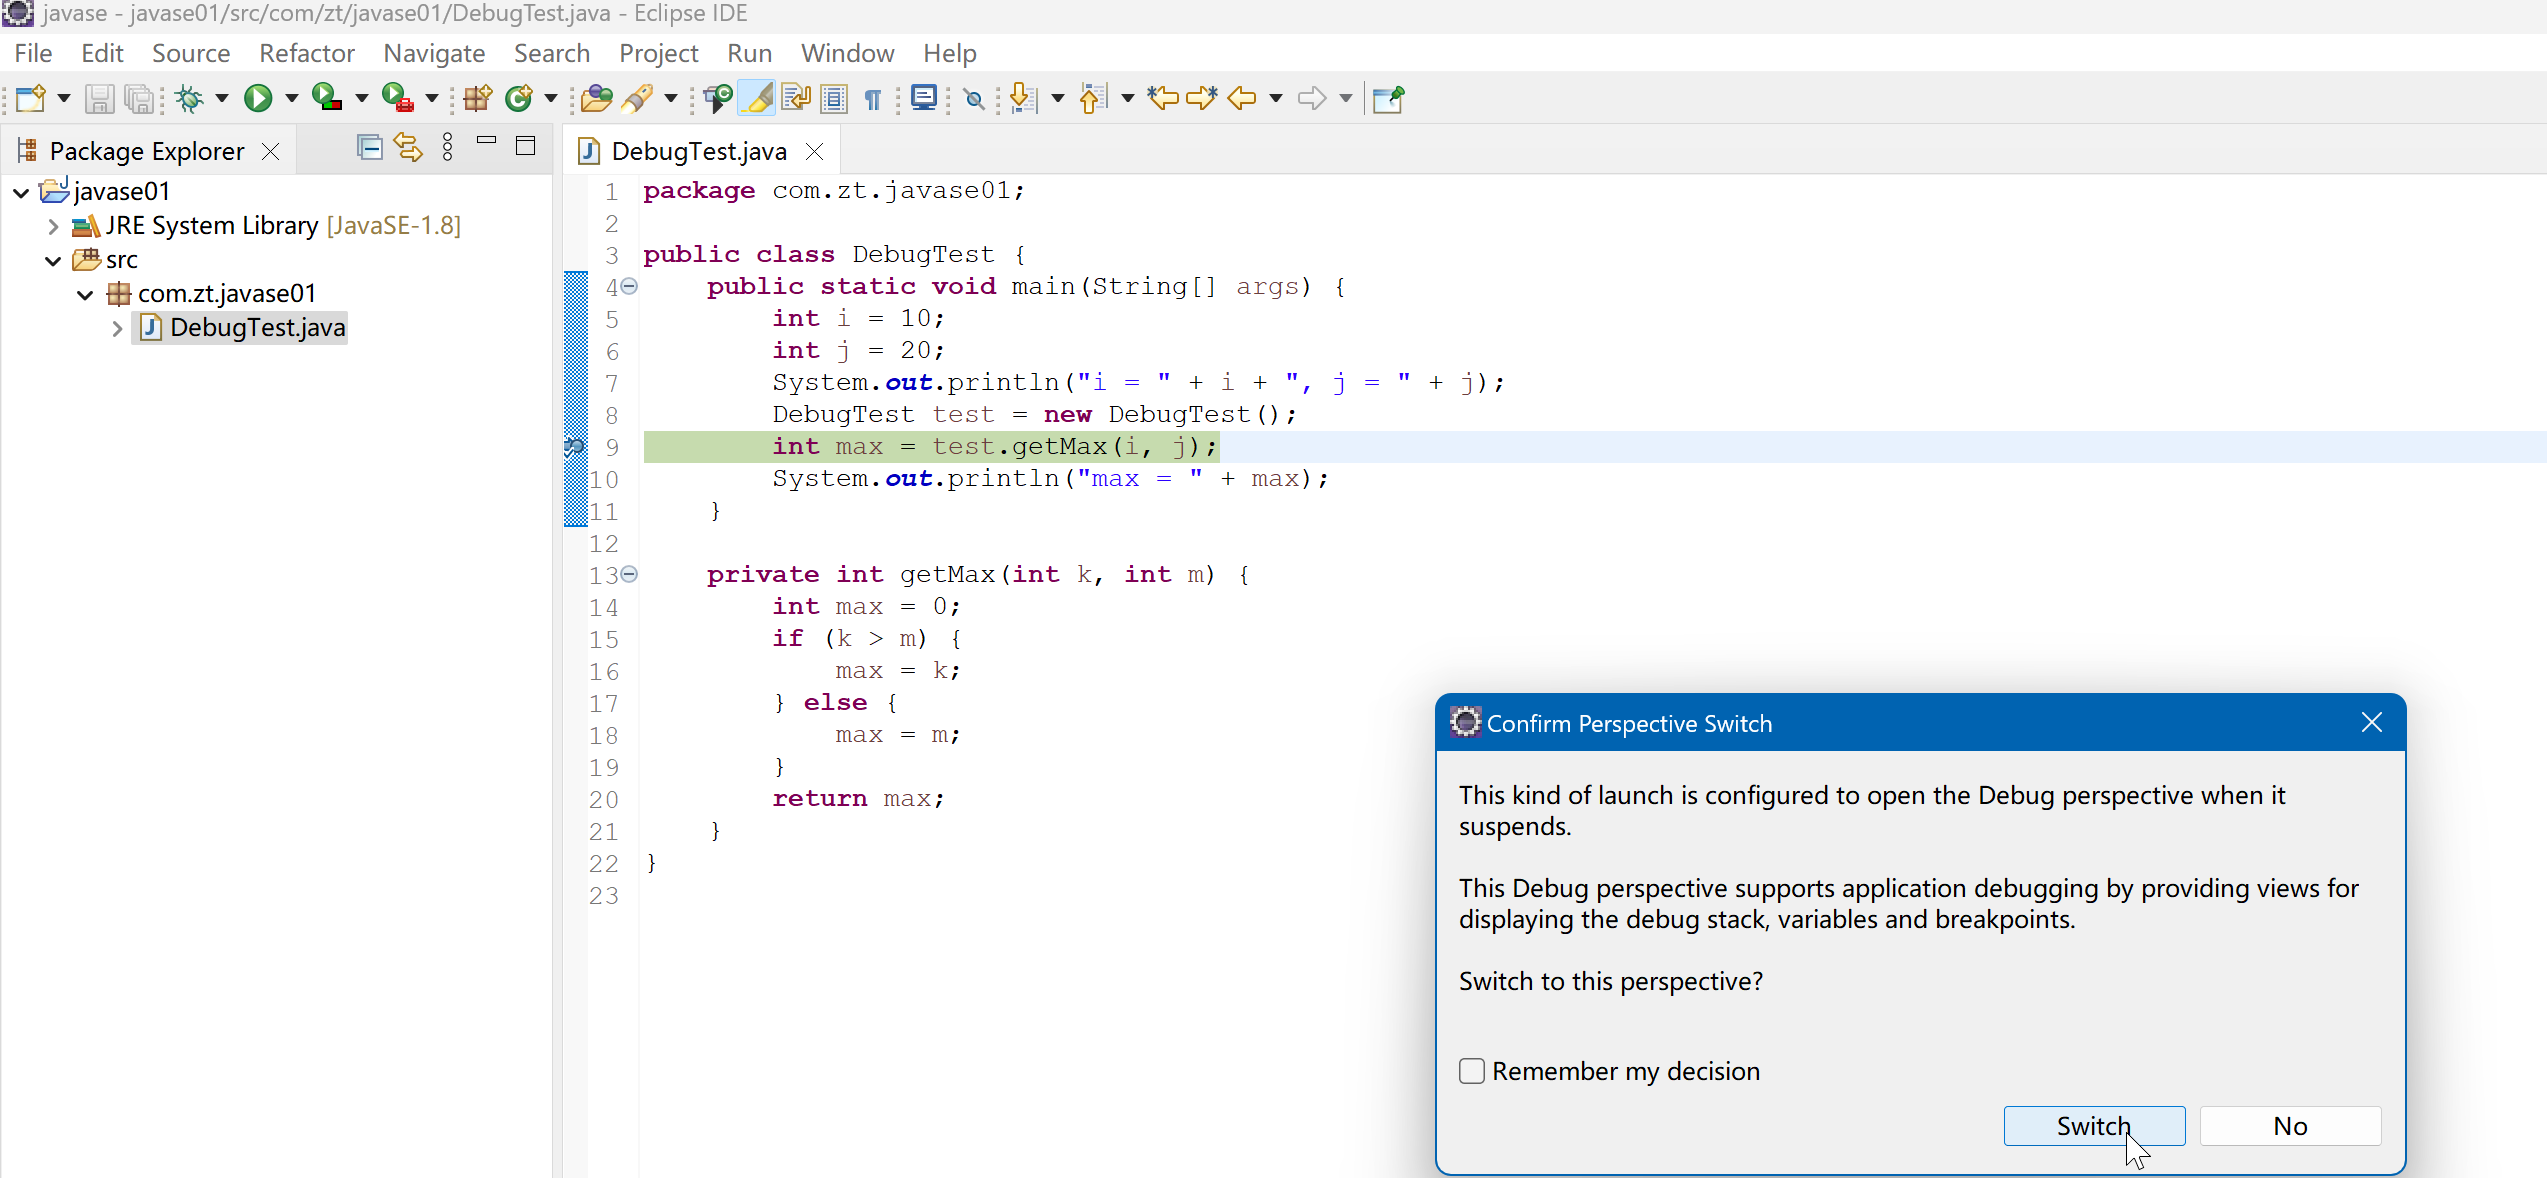
Task: Click the Open Type folder icon
Action: tap(596, 98)
